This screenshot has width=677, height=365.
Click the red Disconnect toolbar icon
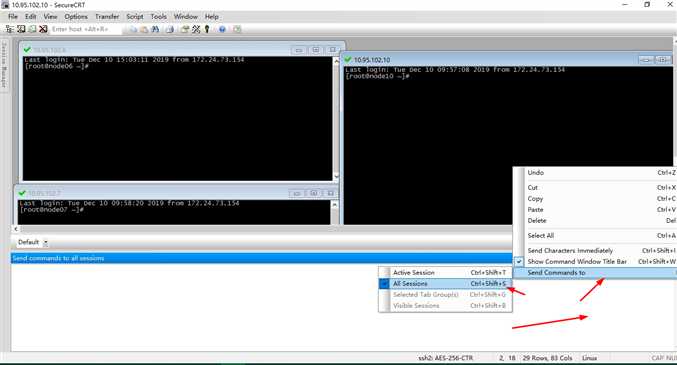point(43,29)
